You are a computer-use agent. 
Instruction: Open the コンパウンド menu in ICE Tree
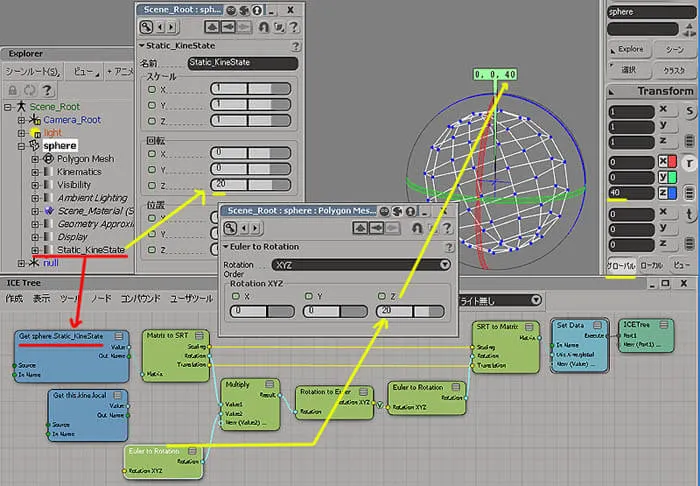click(140, 299)
